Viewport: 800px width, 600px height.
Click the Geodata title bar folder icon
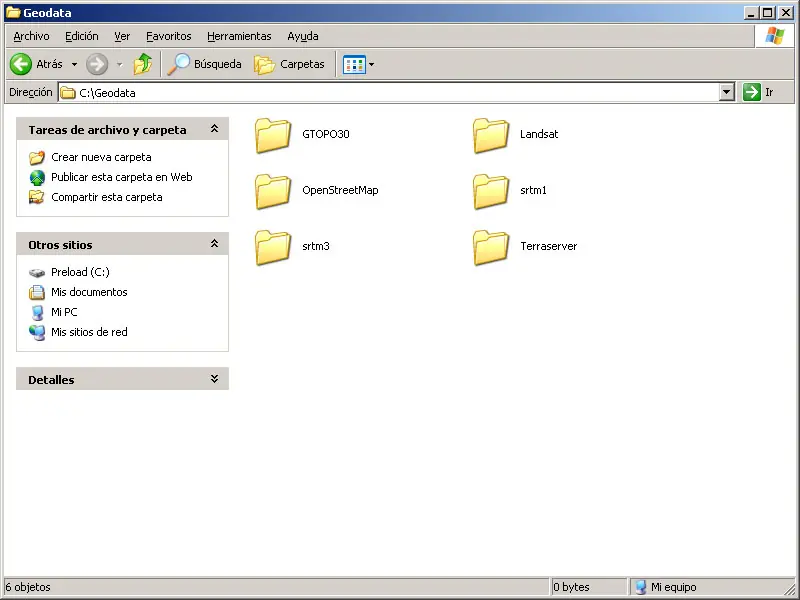click(x=13, y=12)
